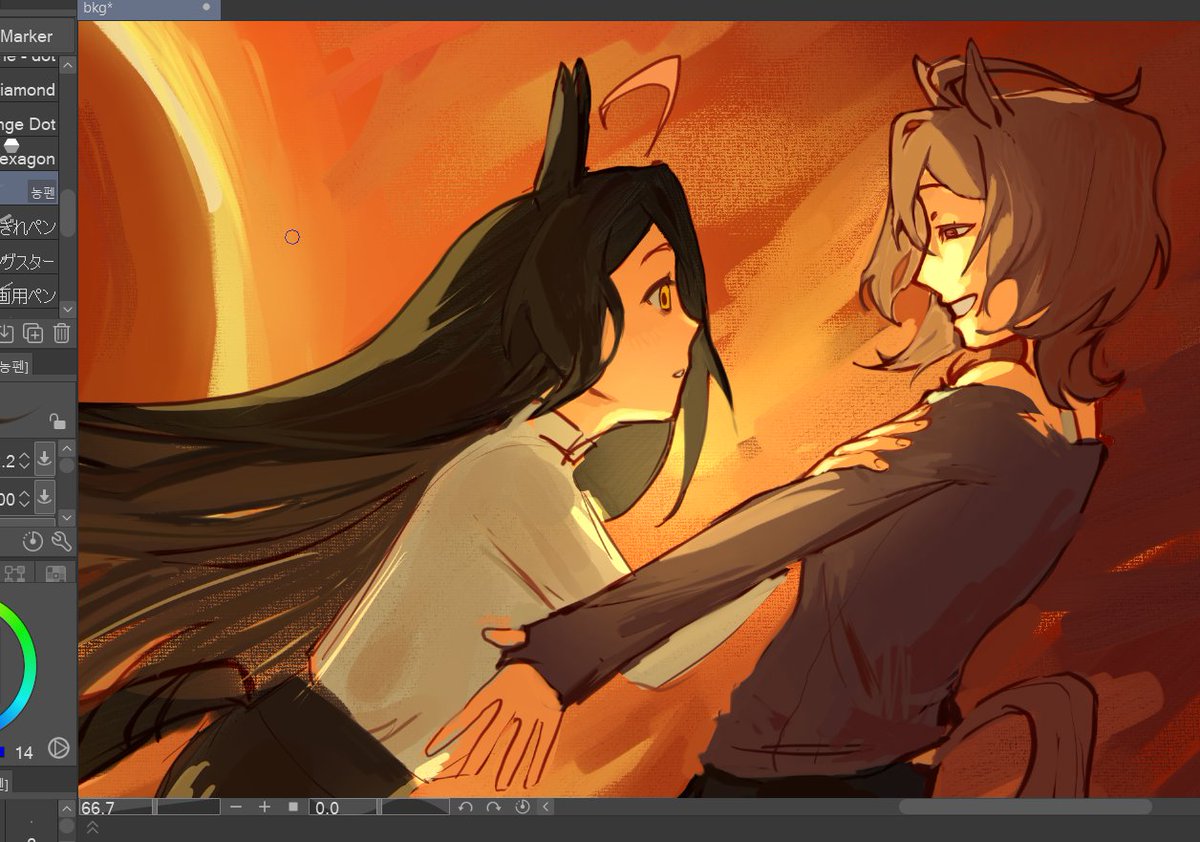Image resolution: width=1200 pixels, height=842 pixels.
Task: Delete the selected sub tool via trash icon
Action: tap(60, 333)
